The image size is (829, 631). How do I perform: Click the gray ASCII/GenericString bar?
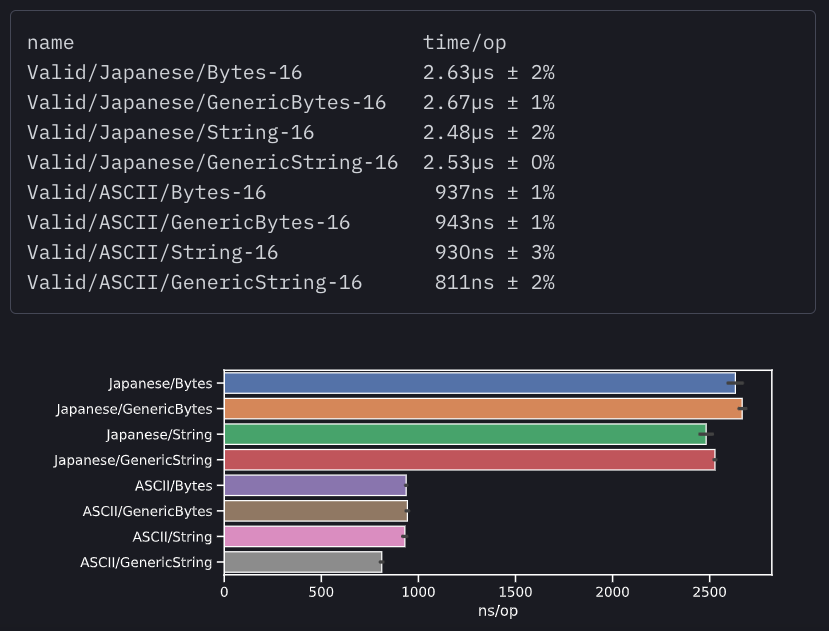tap(303, 562)
